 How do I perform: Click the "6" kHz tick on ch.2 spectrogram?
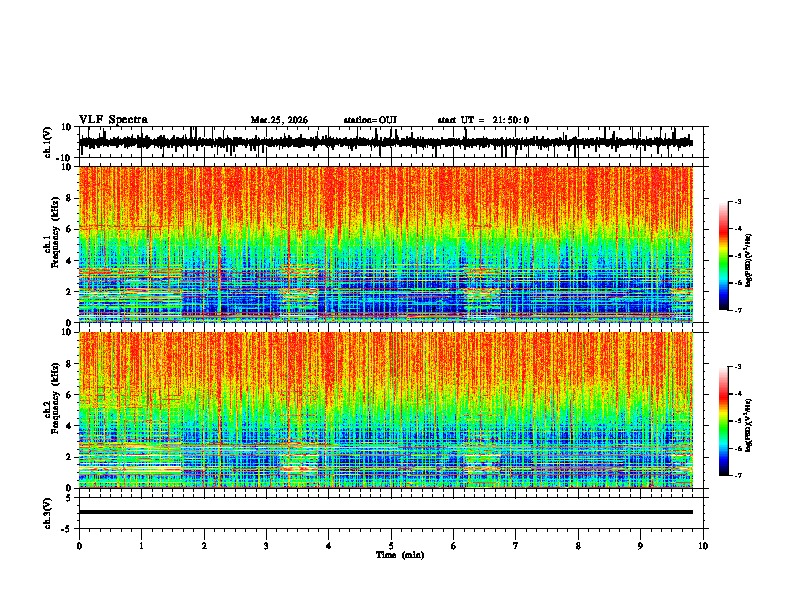pos(69,395)
